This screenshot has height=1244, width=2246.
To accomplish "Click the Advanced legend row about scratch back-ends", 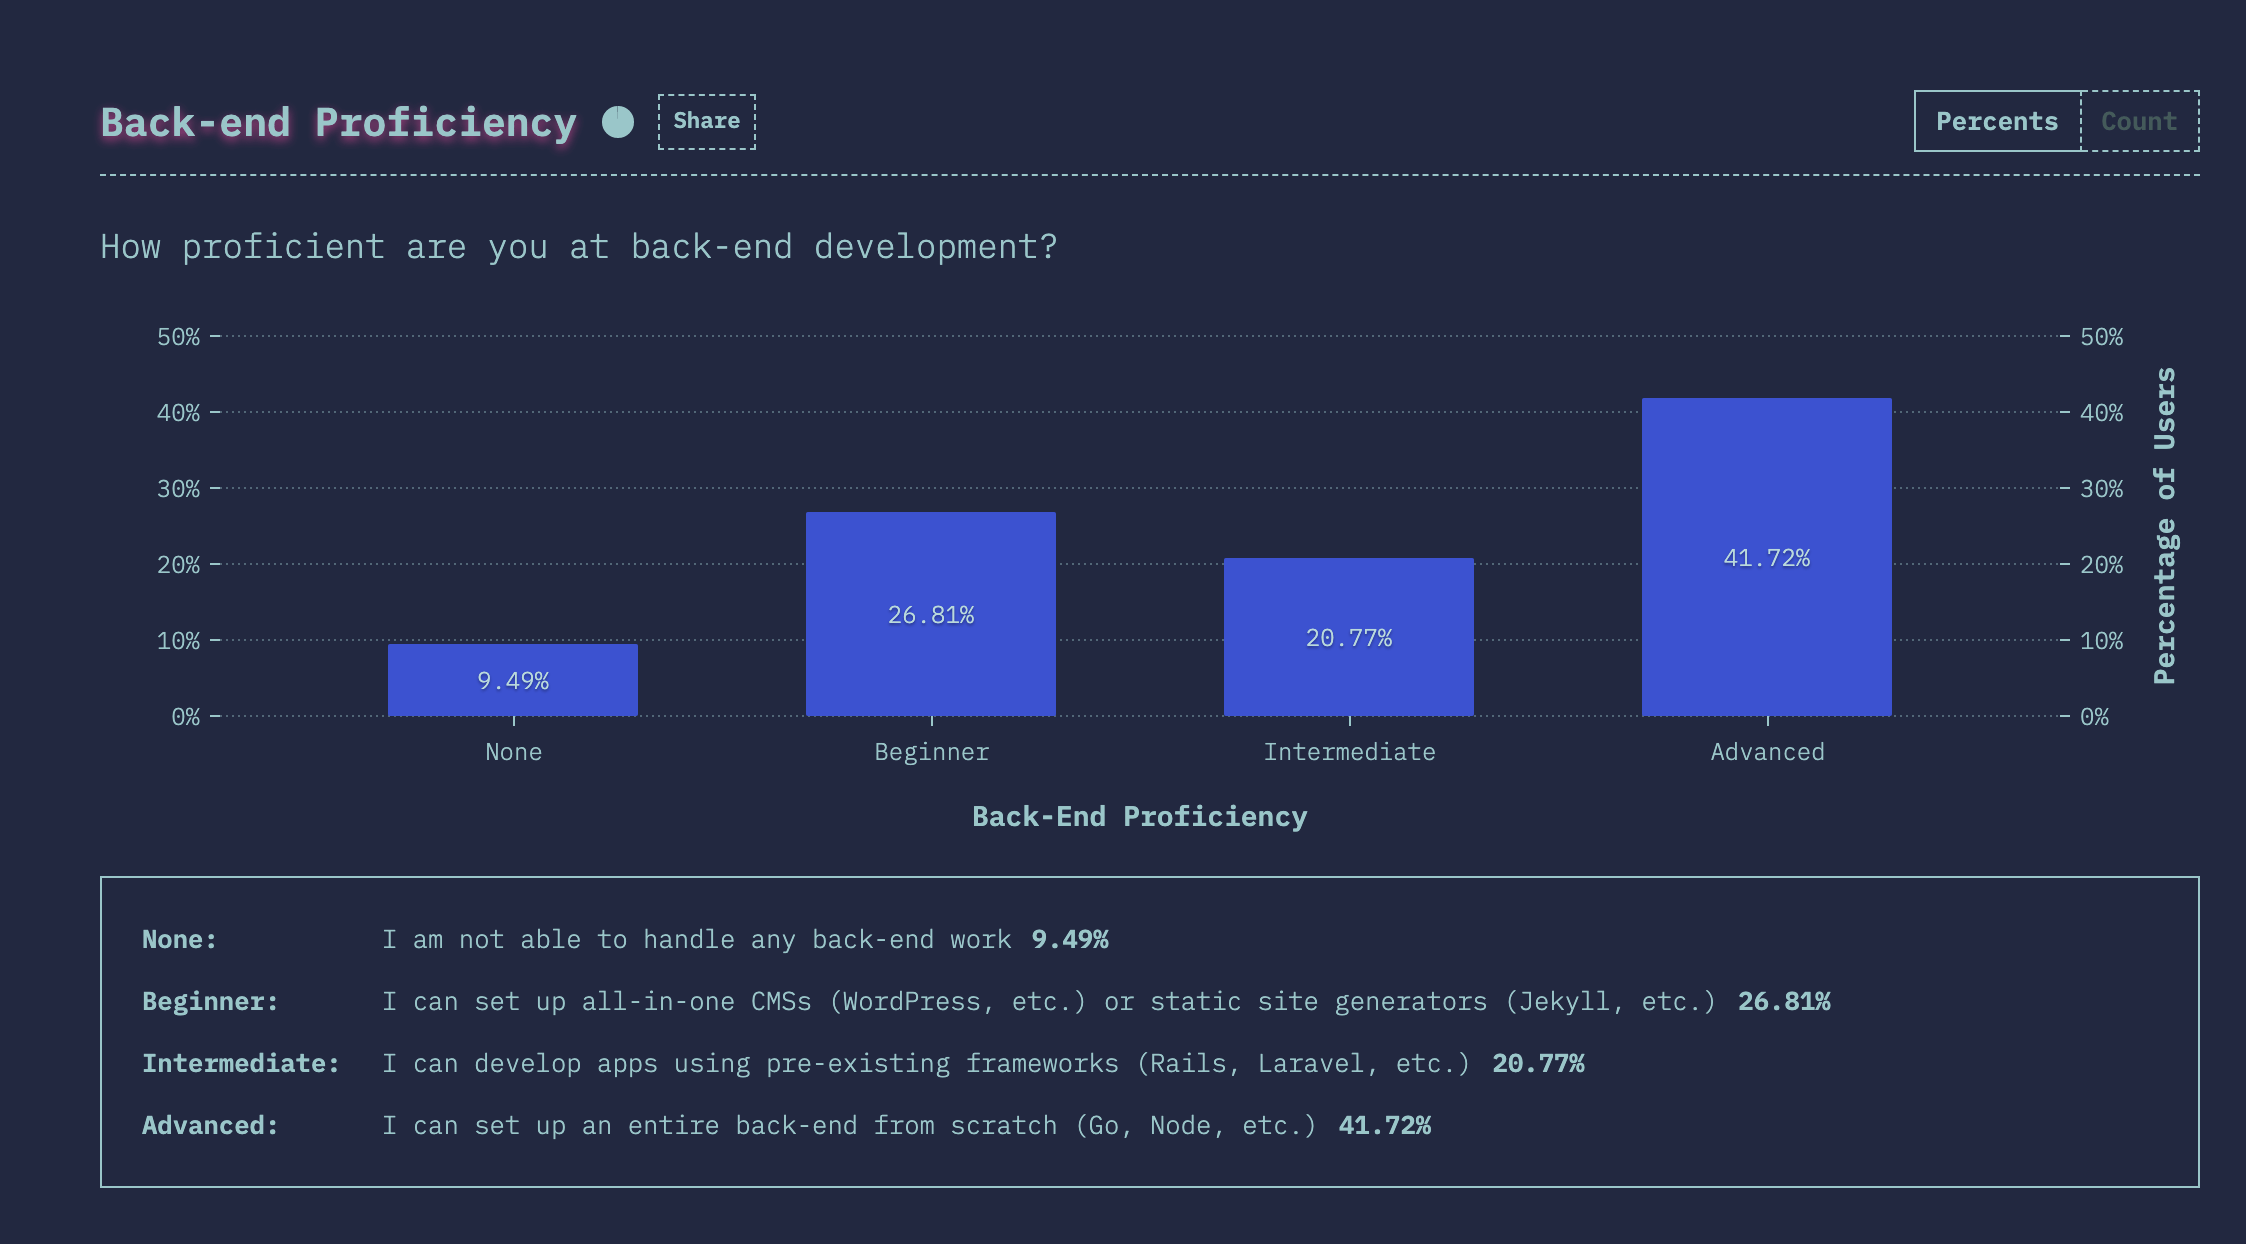I will coord(848,1126).
